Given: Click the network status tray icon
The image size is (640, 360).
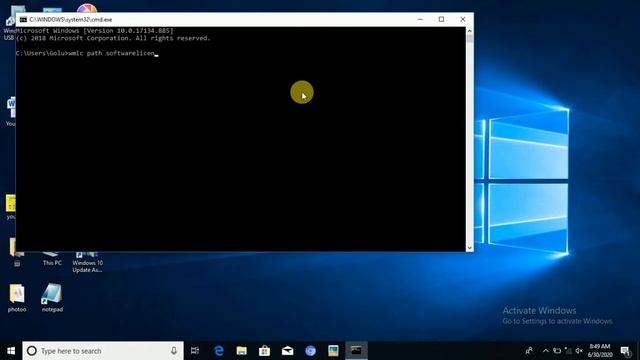Looking at the screenshot, I should coord(568,351).
